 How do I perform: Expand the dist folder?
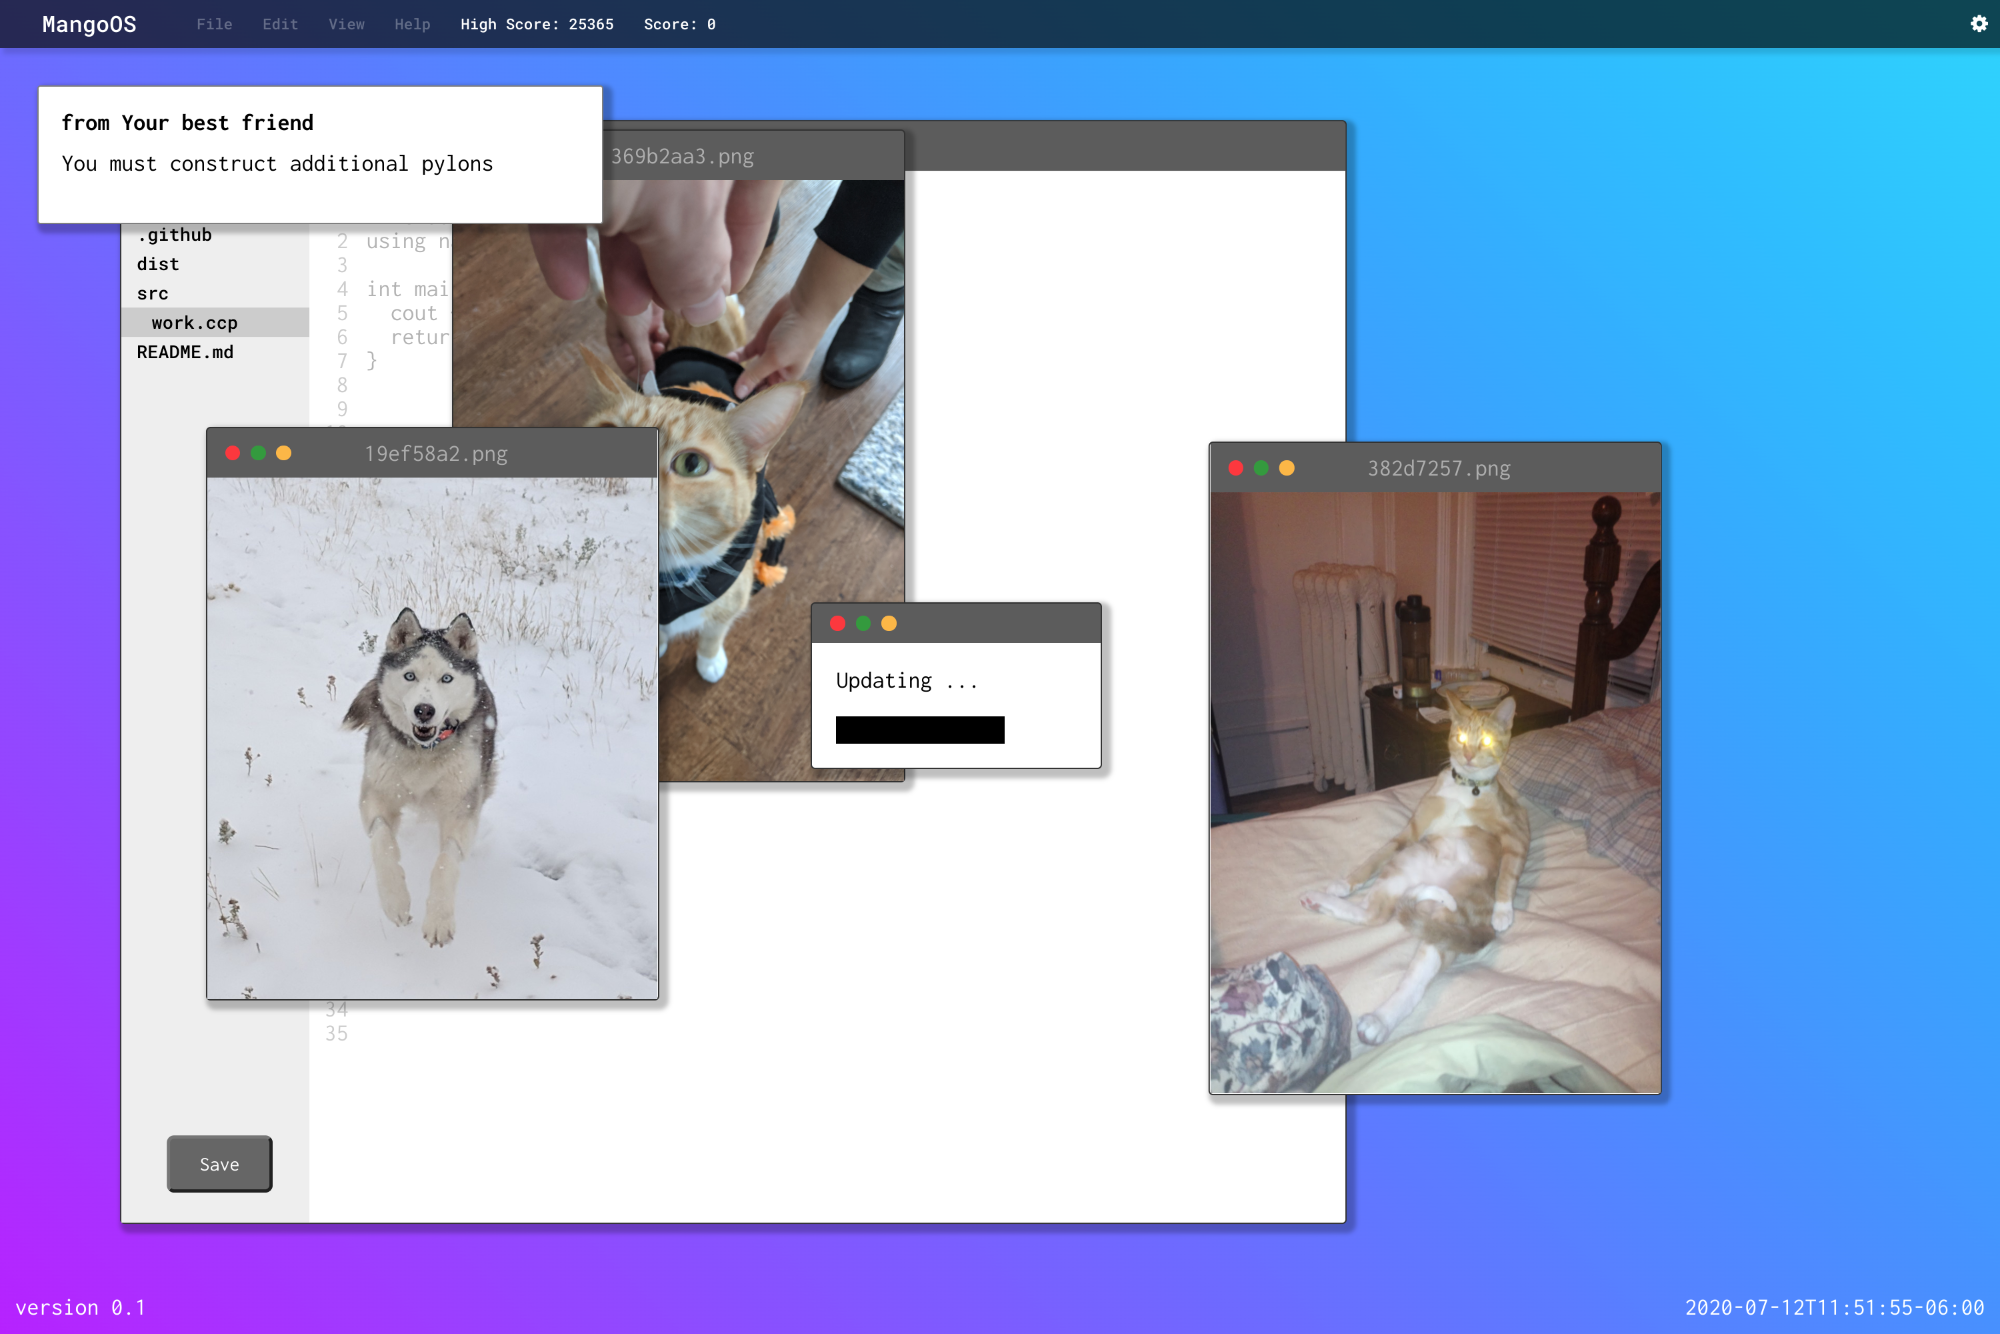(x=158, y=264)
